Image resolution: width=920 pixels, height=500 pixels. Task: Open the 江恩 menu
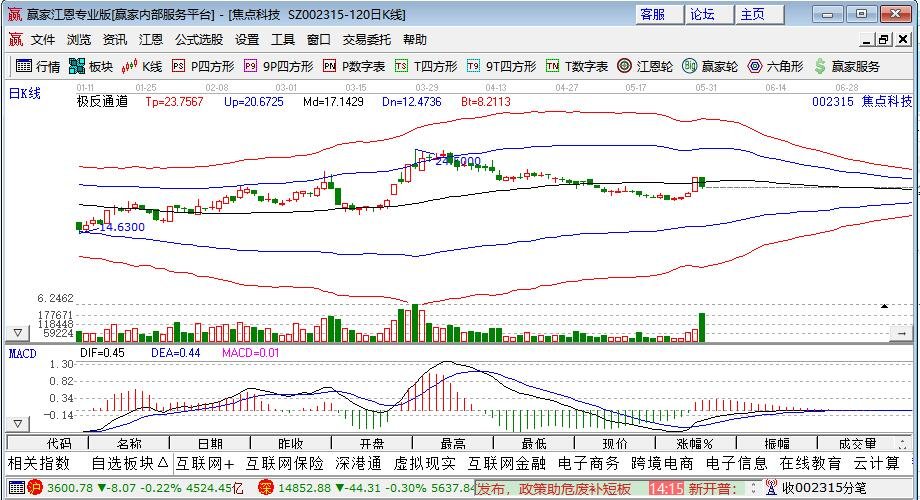coord(151,40)
